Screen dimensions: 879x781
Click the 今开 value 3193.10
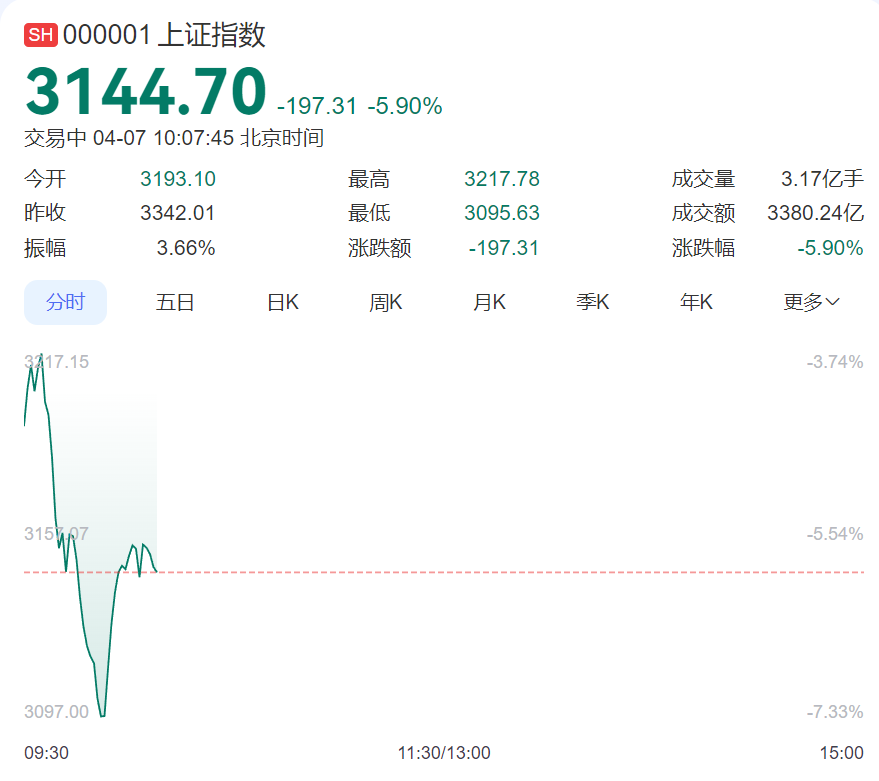click(178, 180)
